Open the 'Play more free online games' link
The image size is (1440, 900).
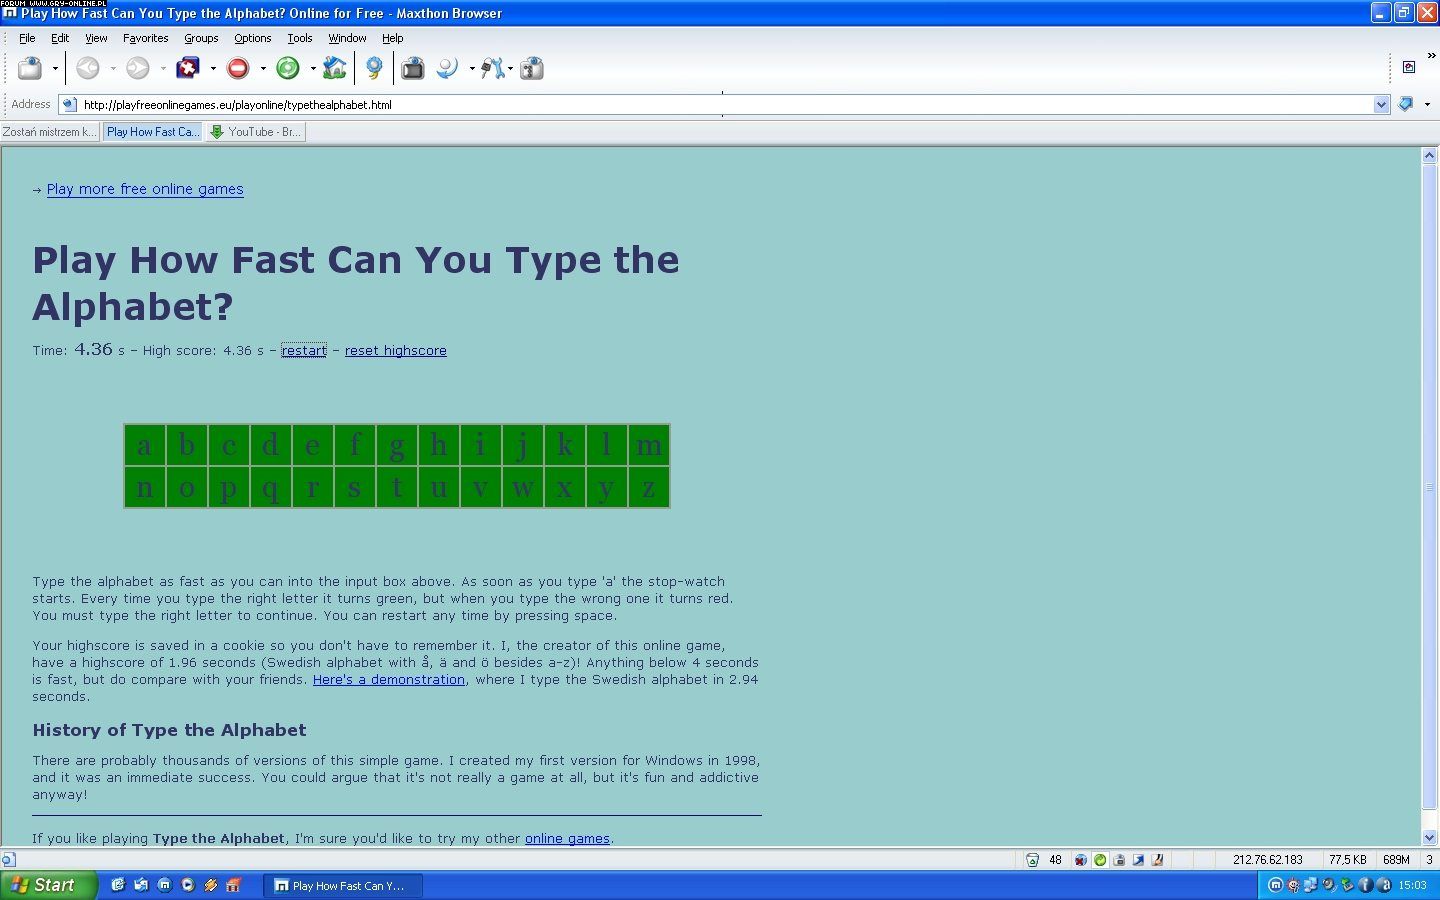[x=145, y=189]
